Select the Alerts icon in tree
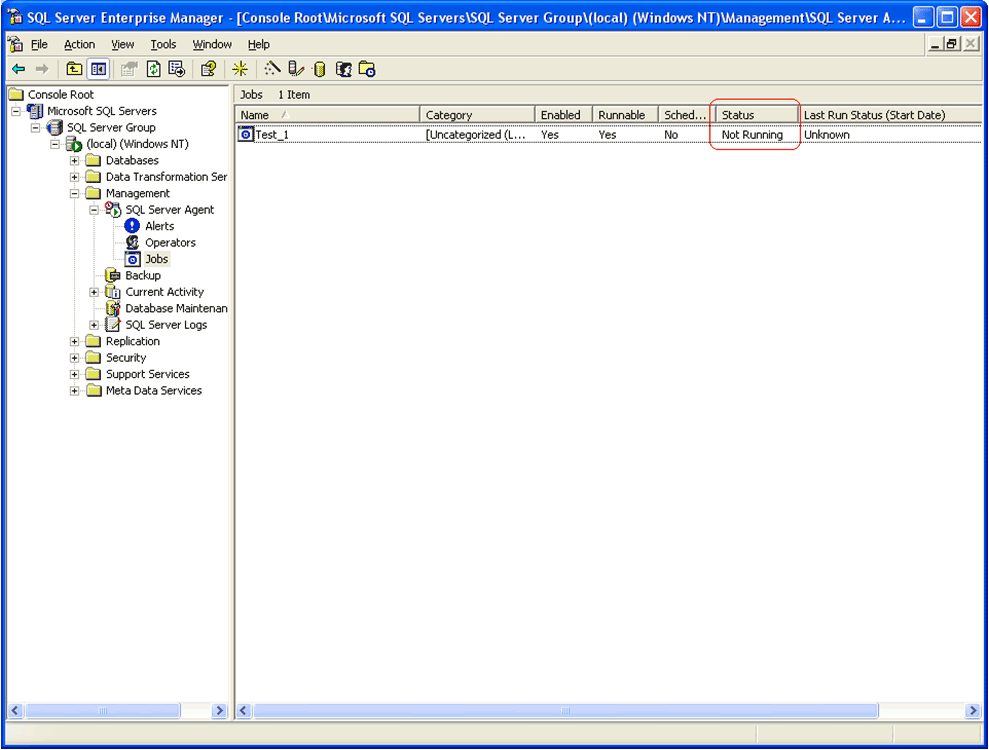The width and height of the screenshot is (989, 750). coord(132,226)
